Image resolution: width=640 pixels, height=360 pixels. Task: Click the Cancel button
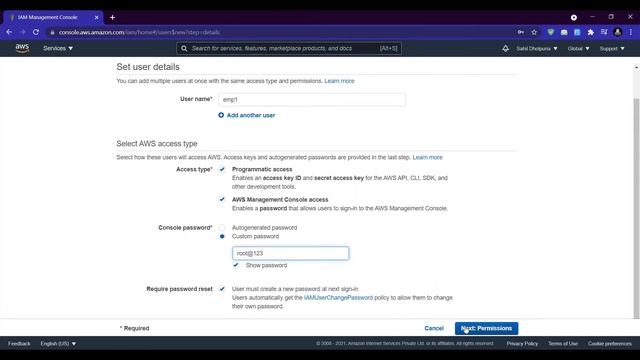pos(434,328)
